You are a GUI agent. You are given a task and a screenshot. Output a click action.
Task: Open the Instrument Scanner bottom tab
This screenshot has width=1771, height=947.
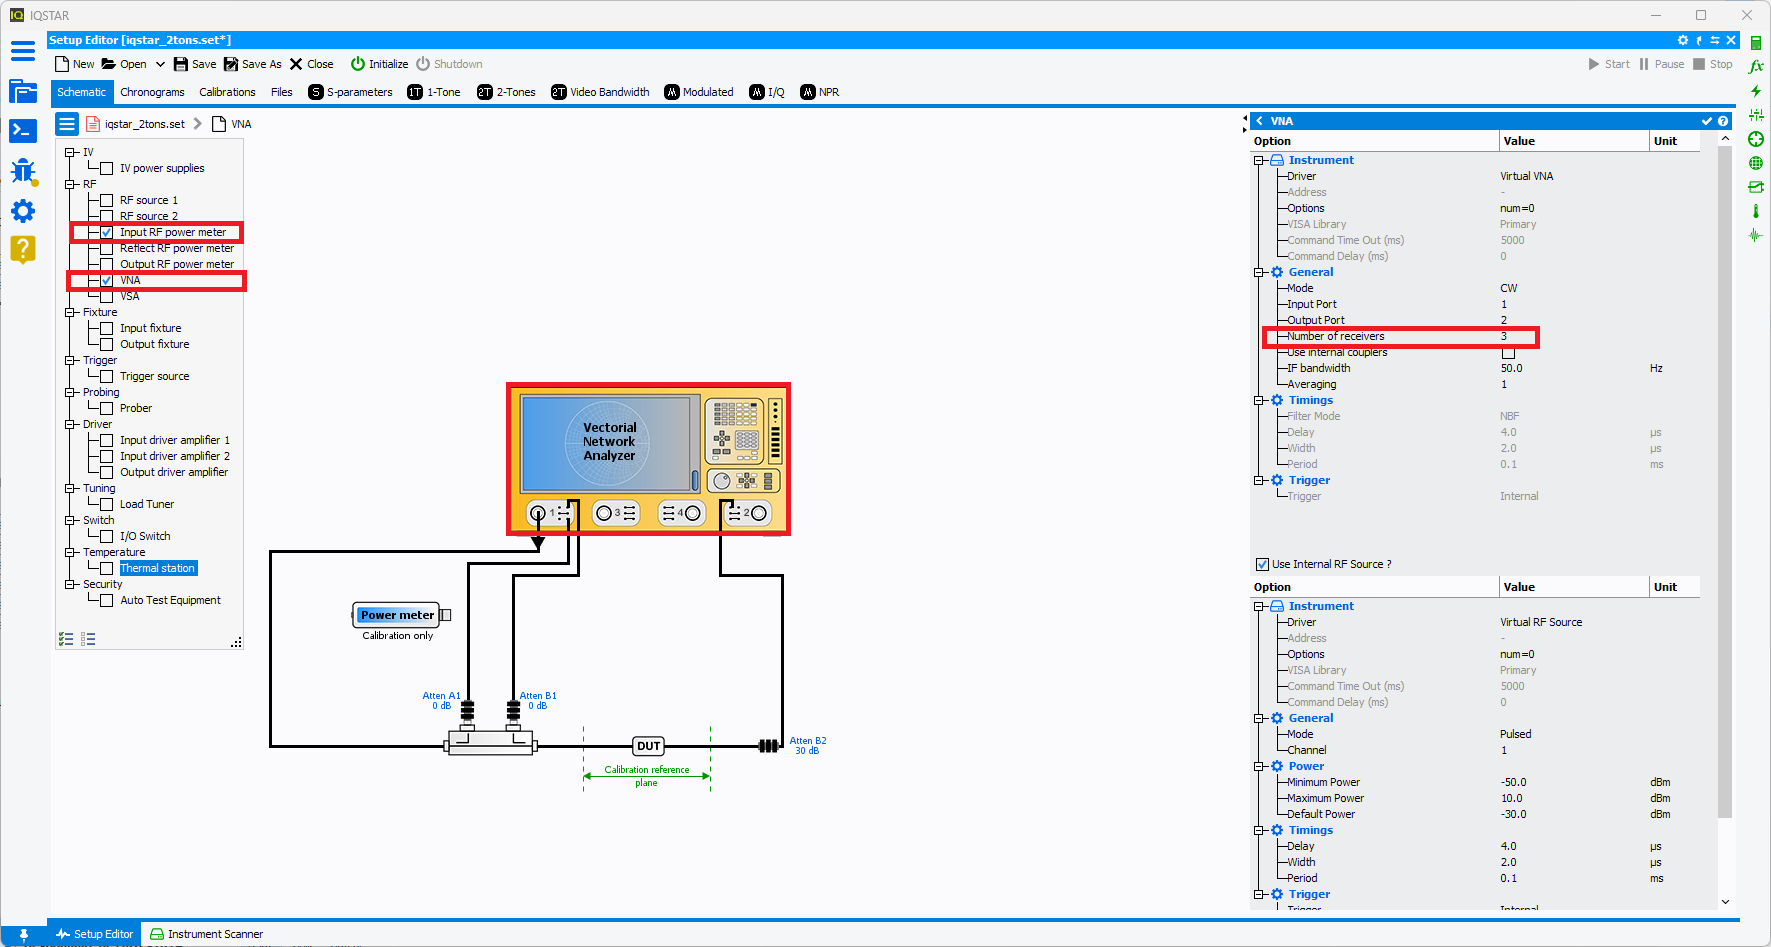[206, 934]
